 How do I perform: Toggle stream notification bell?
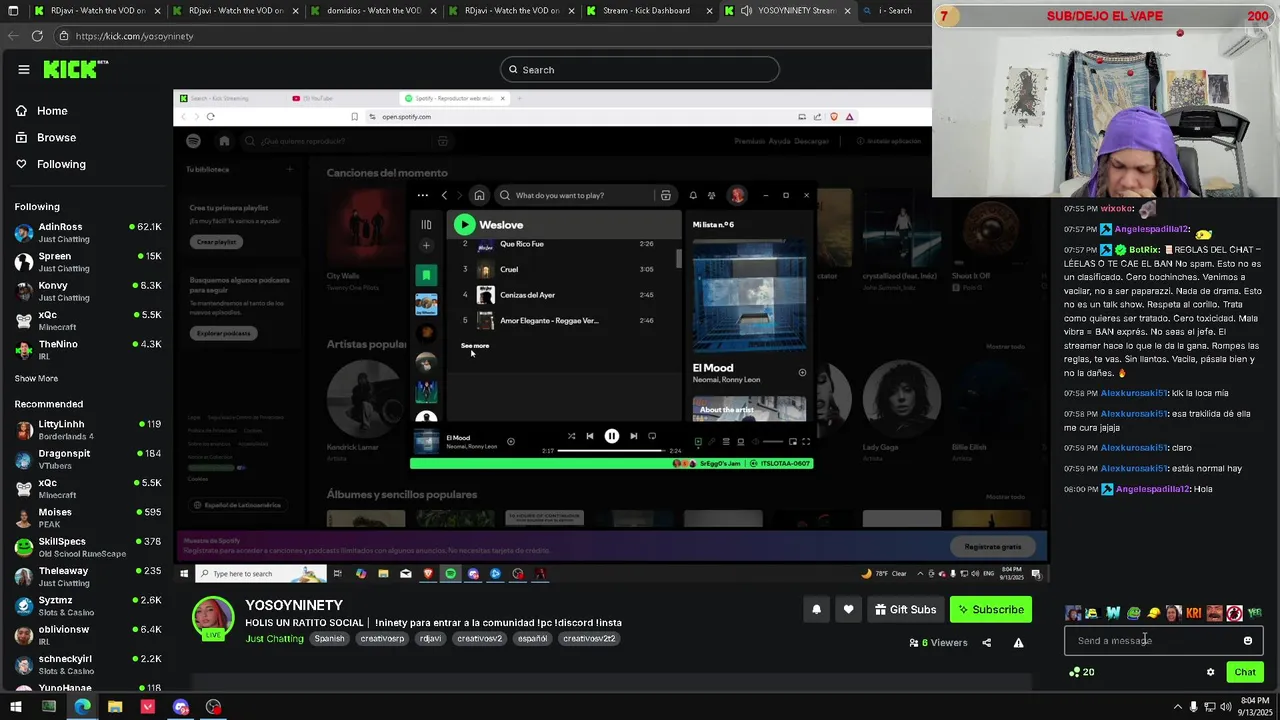pyautogui.click(x=816, y=609)
